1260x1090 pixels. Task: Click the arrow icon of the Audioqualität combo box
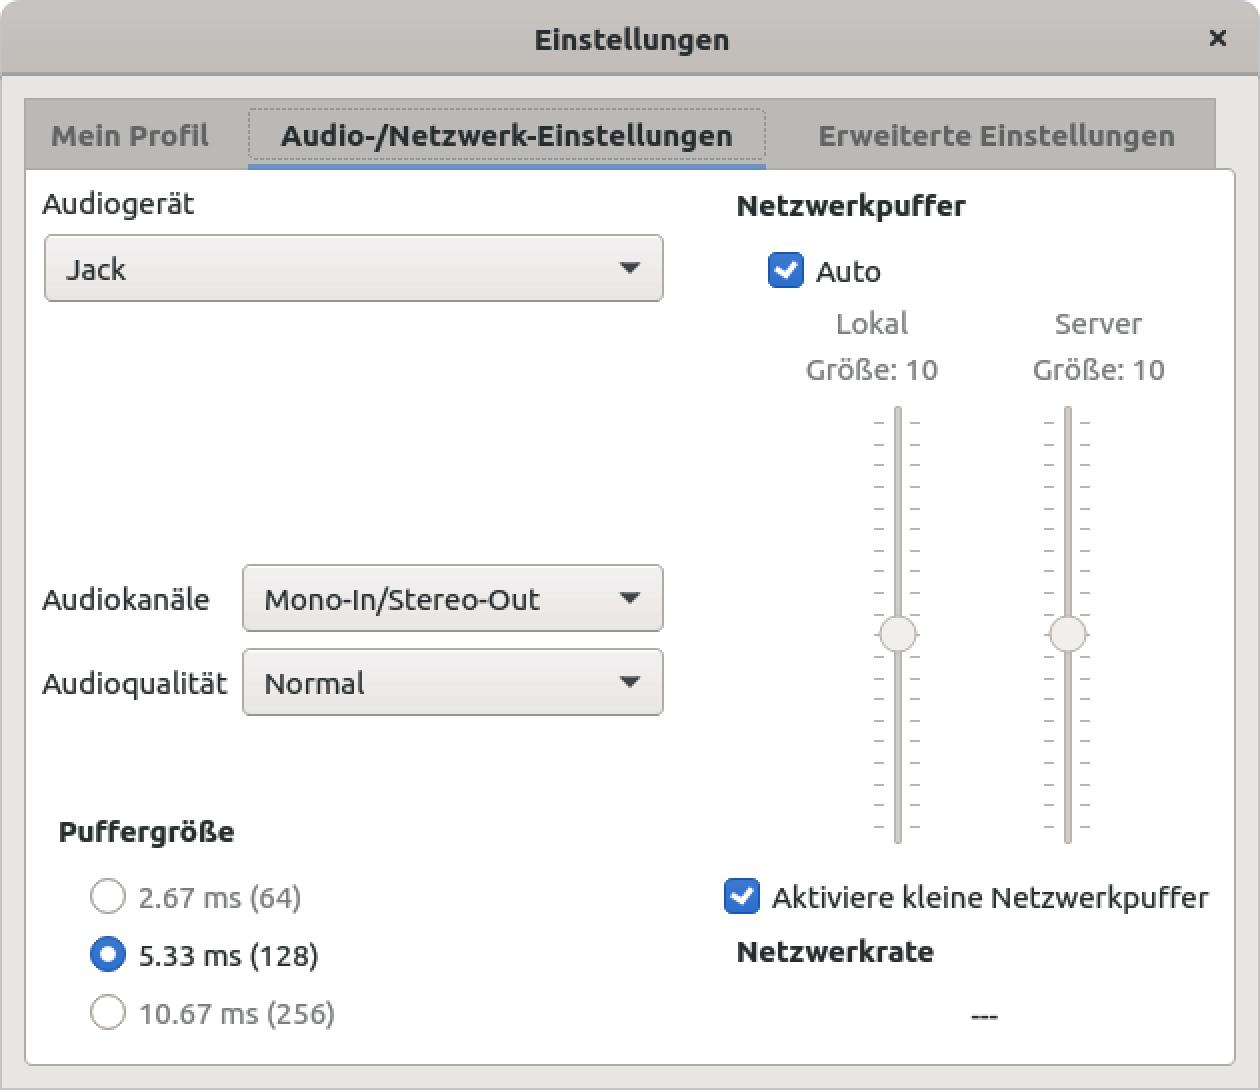pyautogui.click(x=629, y=682)
